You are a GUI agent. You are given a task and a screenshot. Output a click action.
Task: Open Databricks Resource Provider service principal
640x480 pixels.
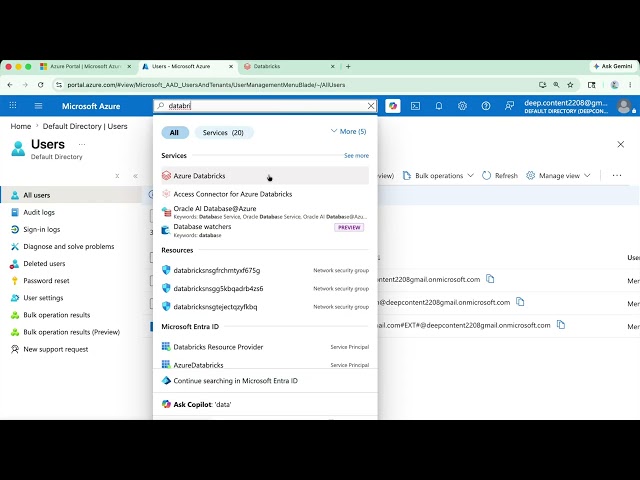pos(265,347)
